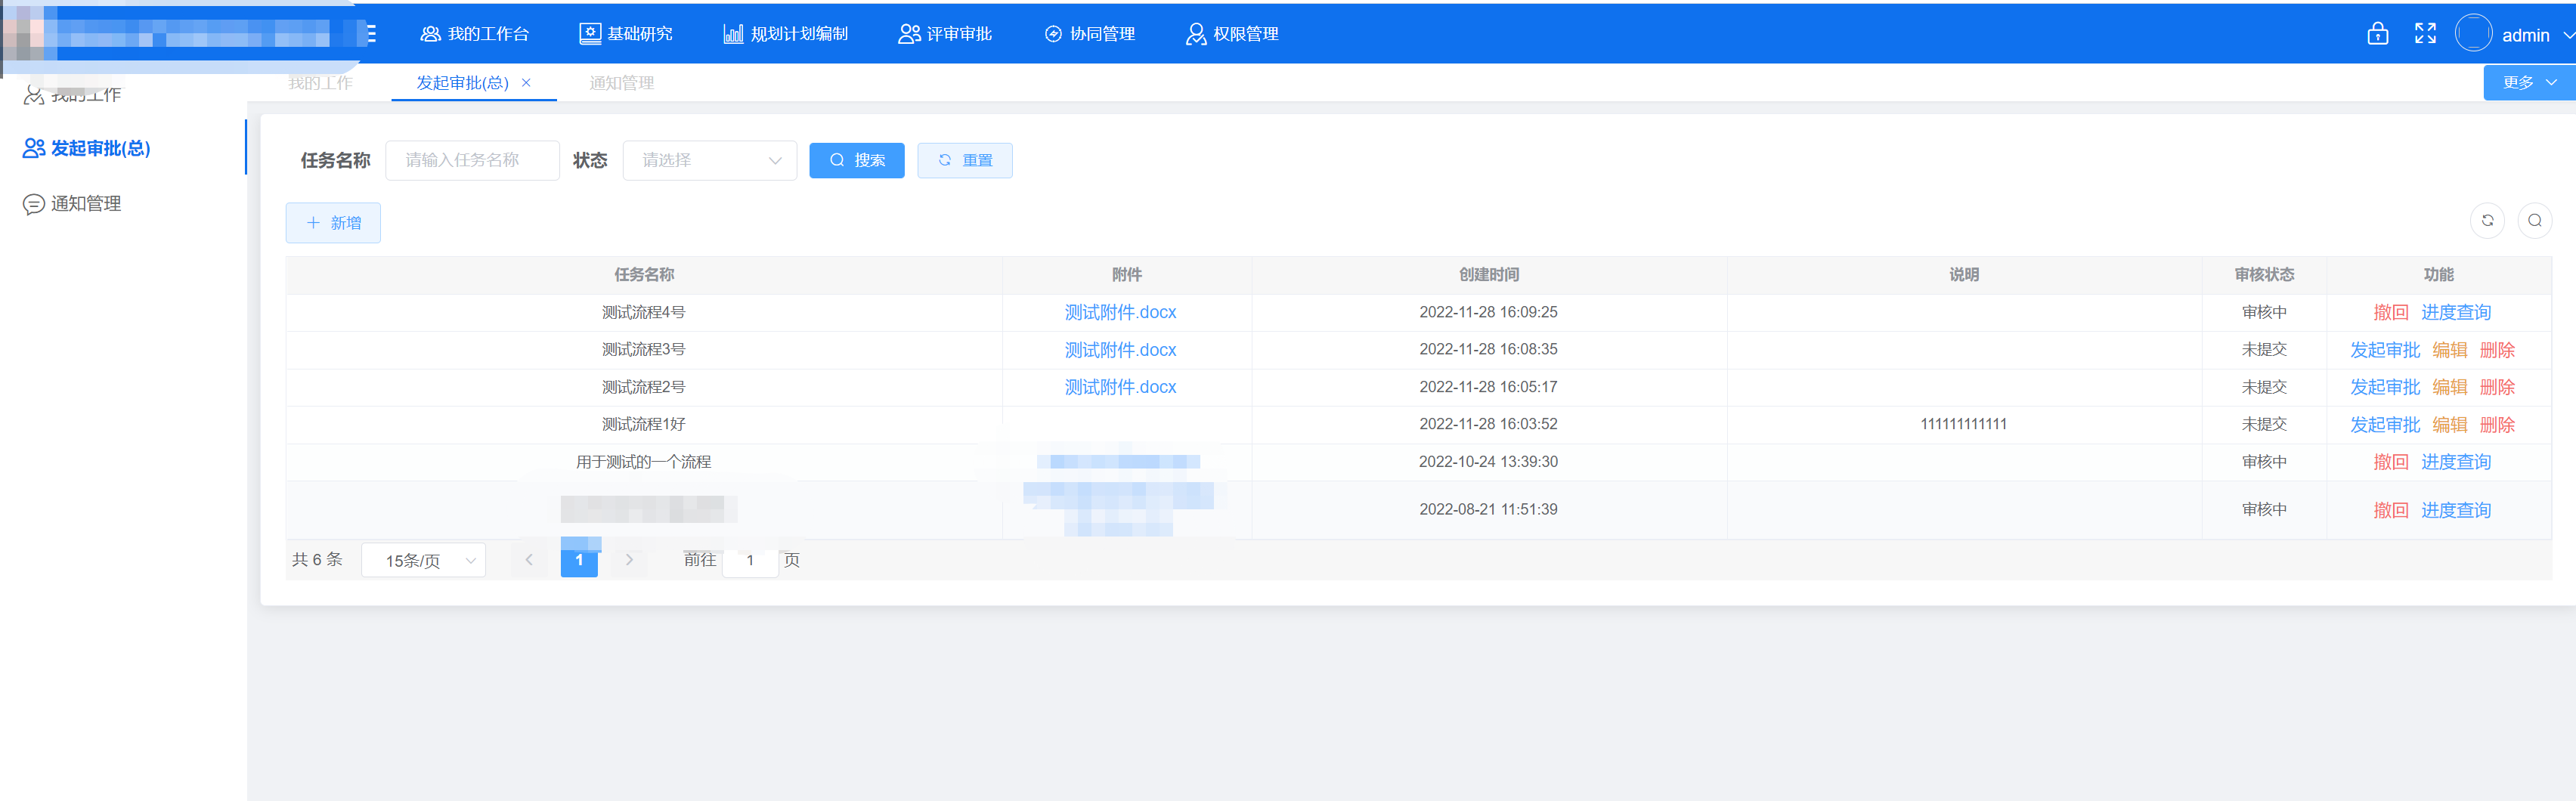Image resolution: width=2576 pixels, height=801 pixels.
Task: Click the 2022-10-24 13:39:30 time cell
Action: point(1488,462)
